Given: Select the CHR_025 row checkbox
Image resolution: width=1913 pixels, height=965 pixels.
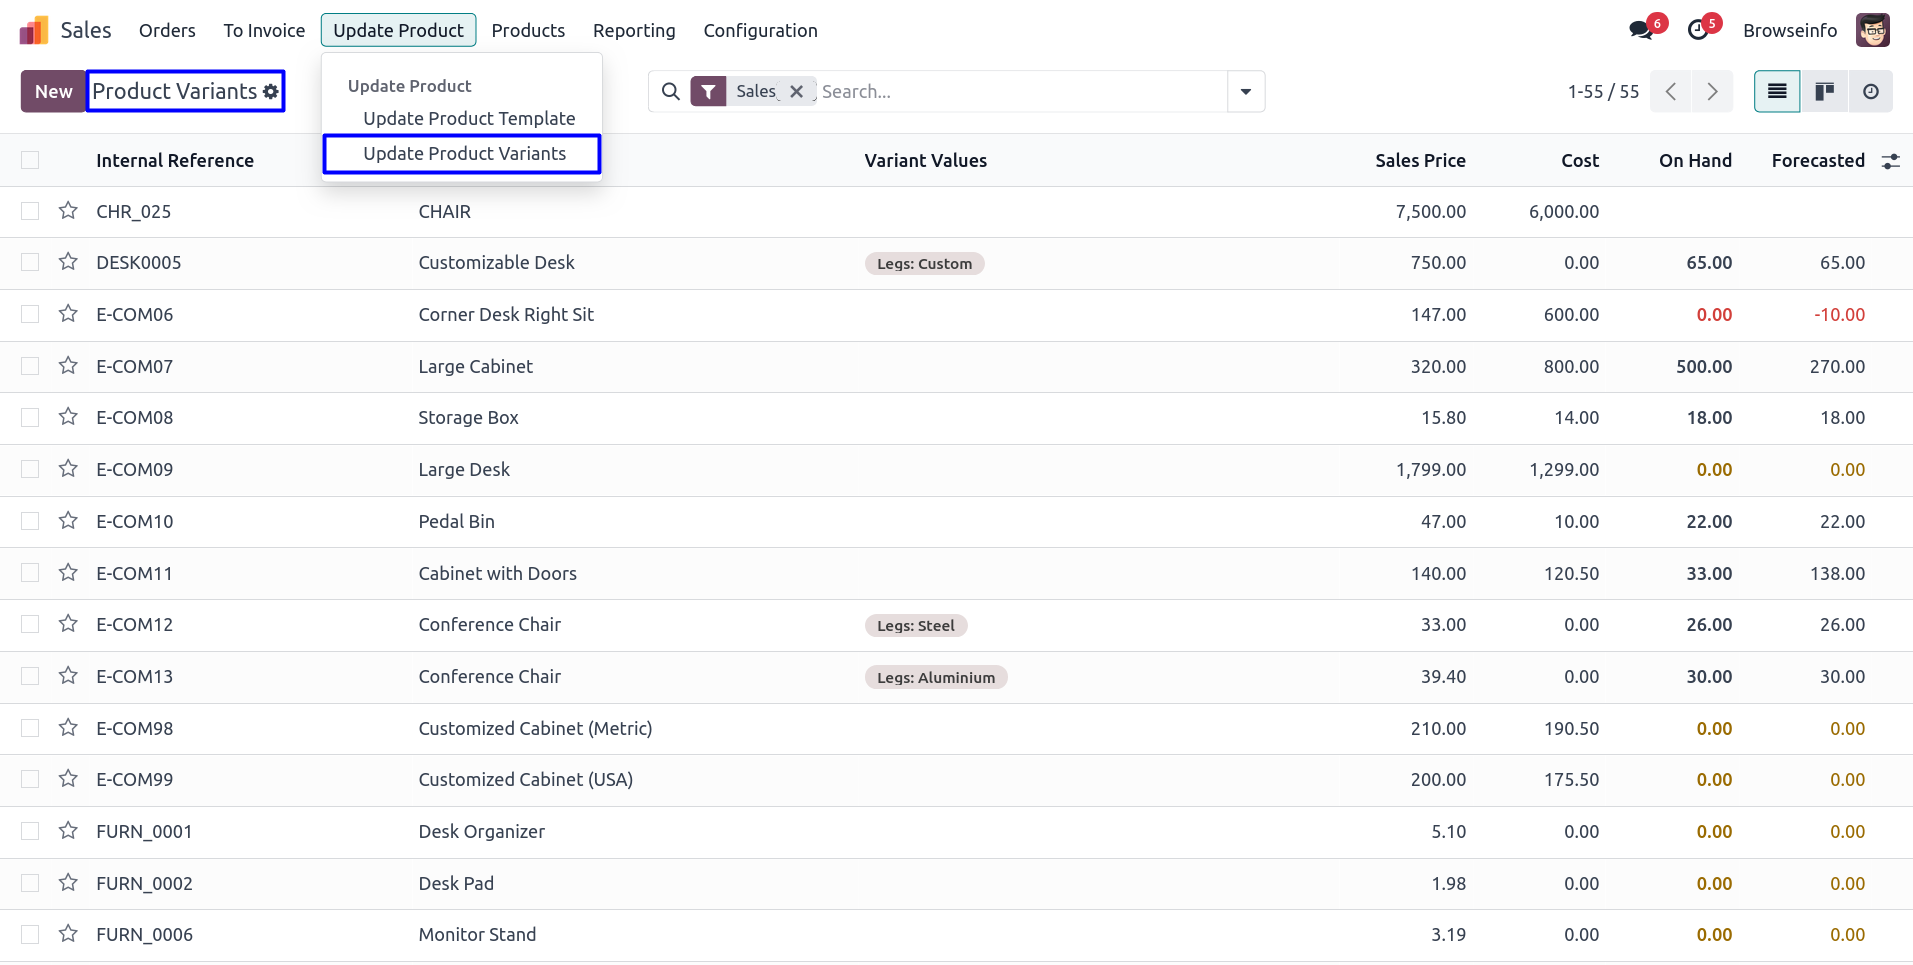Looking at the screenshot, I should (30, 211).
